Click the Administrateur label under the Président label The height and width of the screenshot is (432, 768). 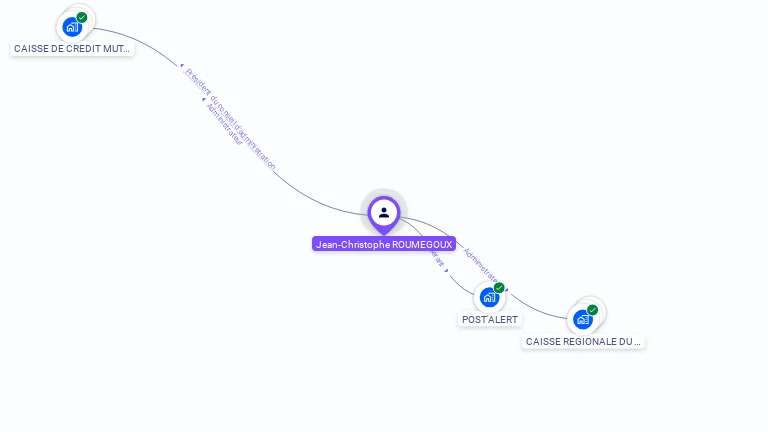[x=224, y=124]
